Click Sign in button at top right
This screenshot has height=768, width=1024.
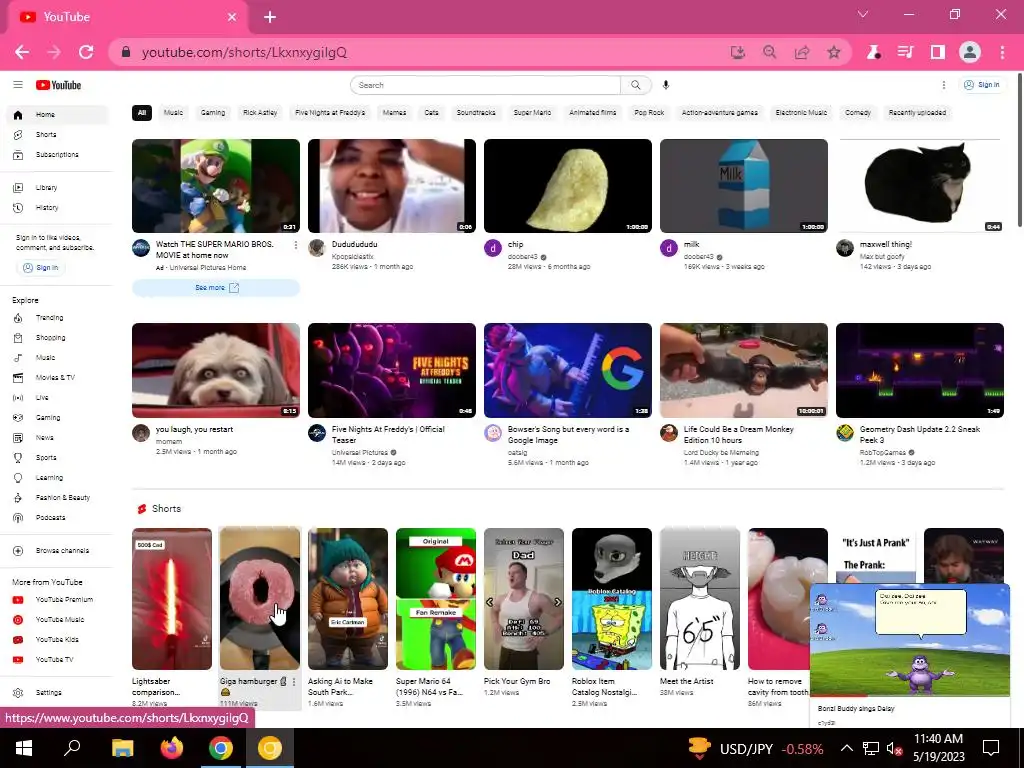982,85
